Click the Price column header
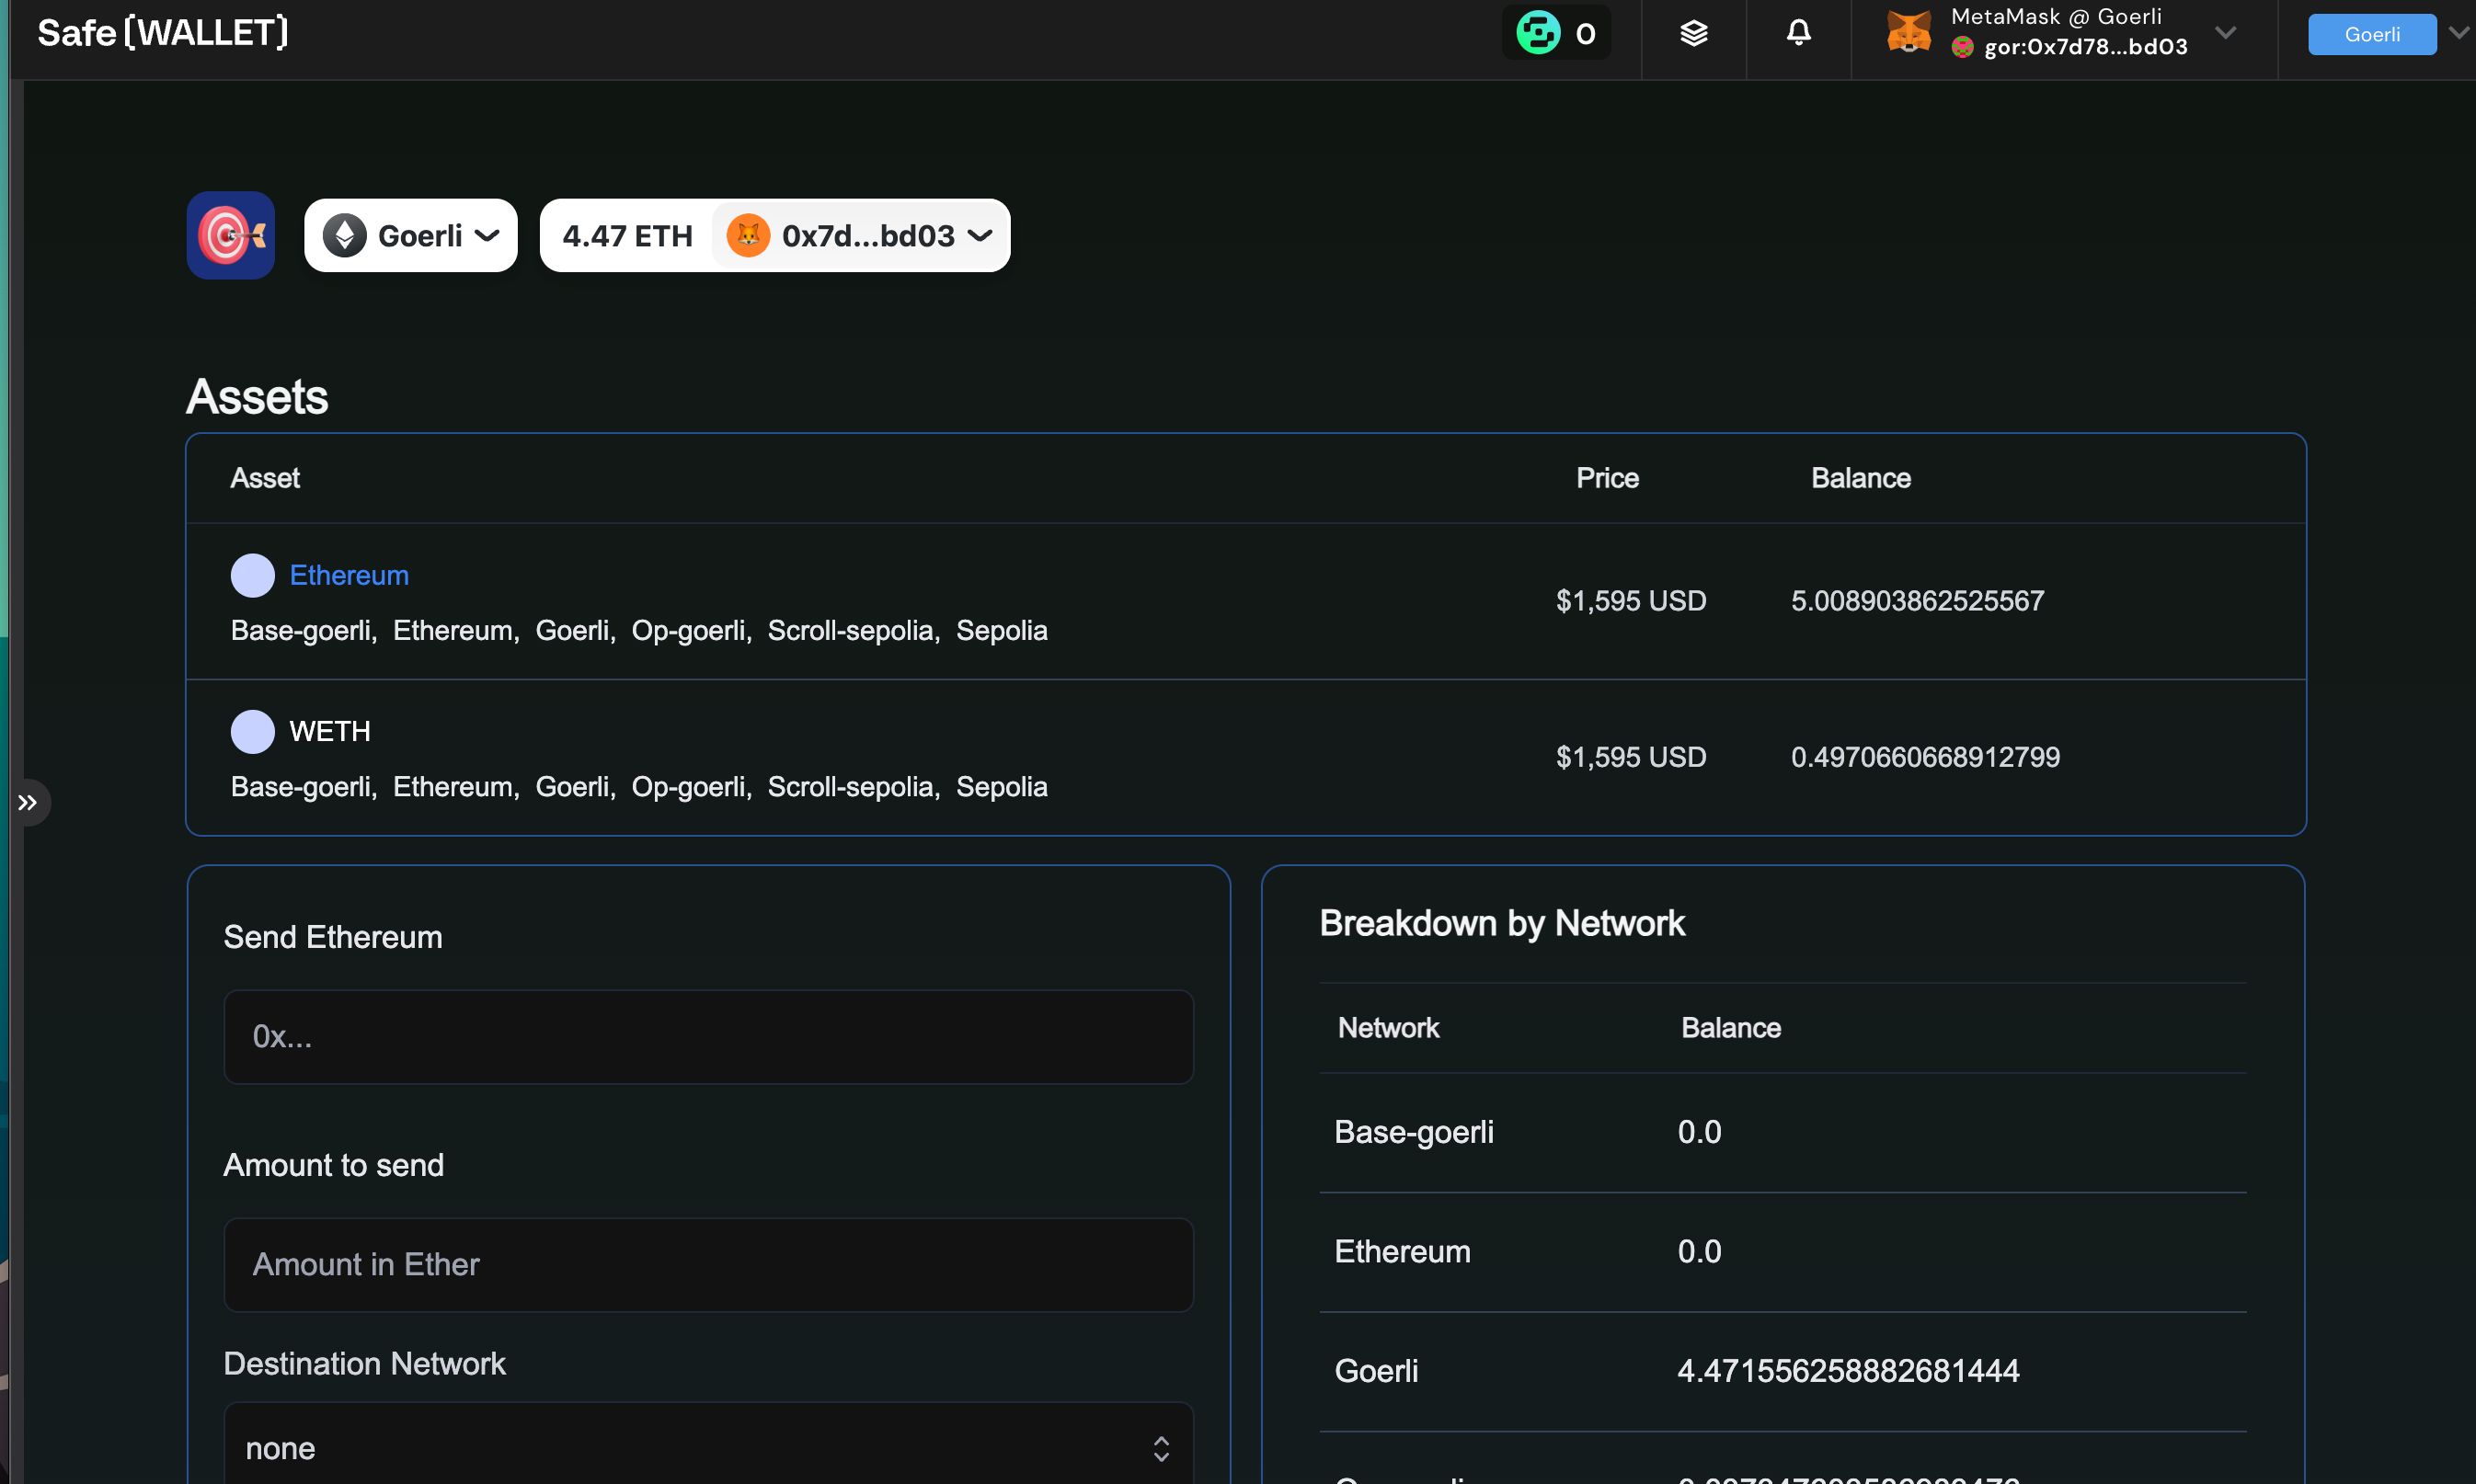 (x=1607, y=478)
